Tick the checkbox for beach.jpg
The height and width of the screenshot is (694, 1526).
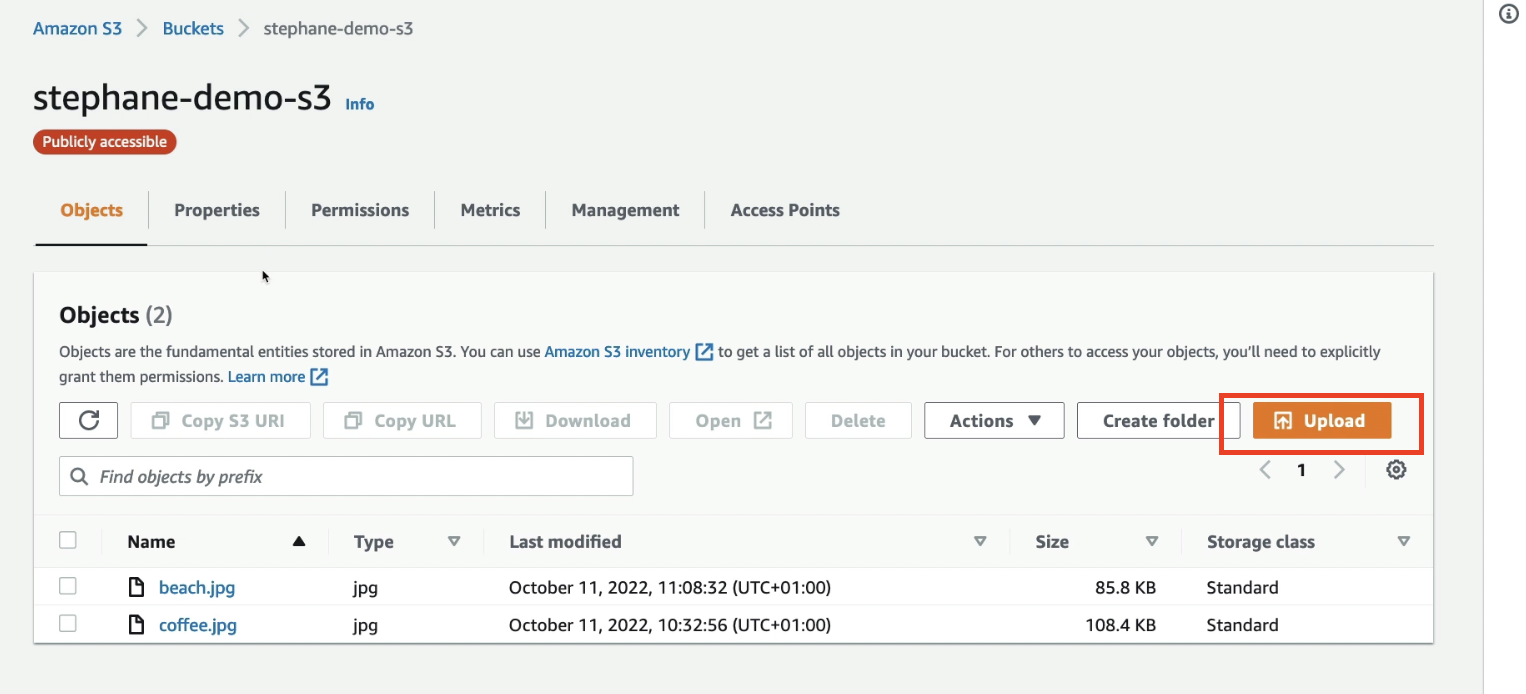point(68,586)
